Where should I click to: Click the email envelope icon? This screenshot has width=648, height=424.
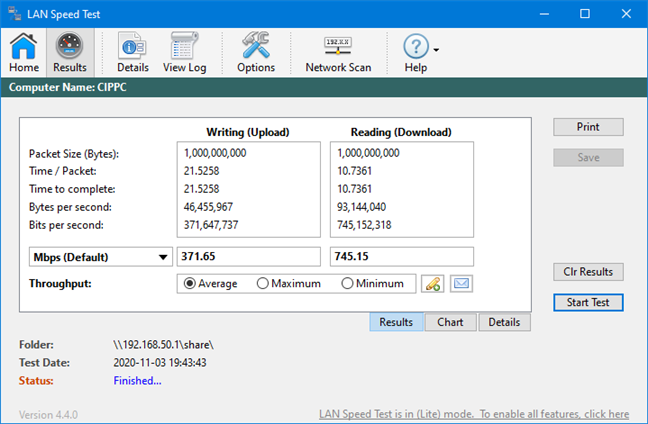461,284
